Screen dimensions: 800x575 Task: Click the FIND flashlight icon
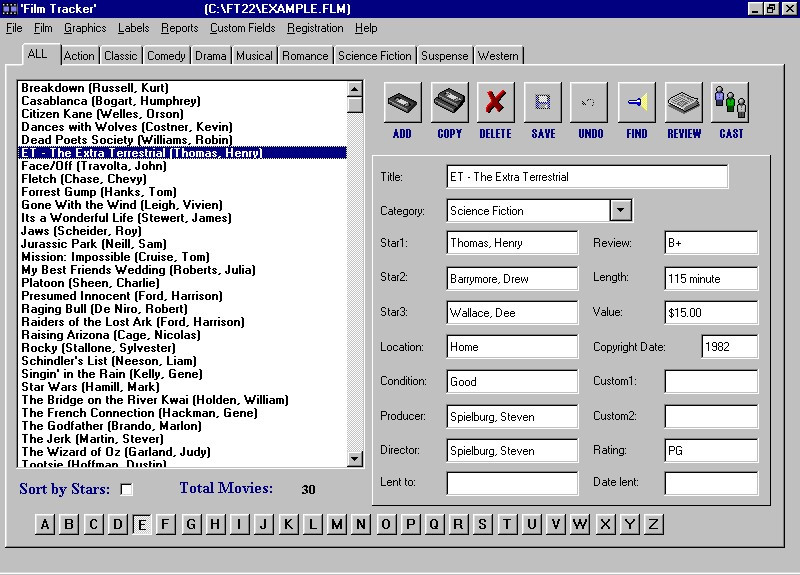pos(637,103)
